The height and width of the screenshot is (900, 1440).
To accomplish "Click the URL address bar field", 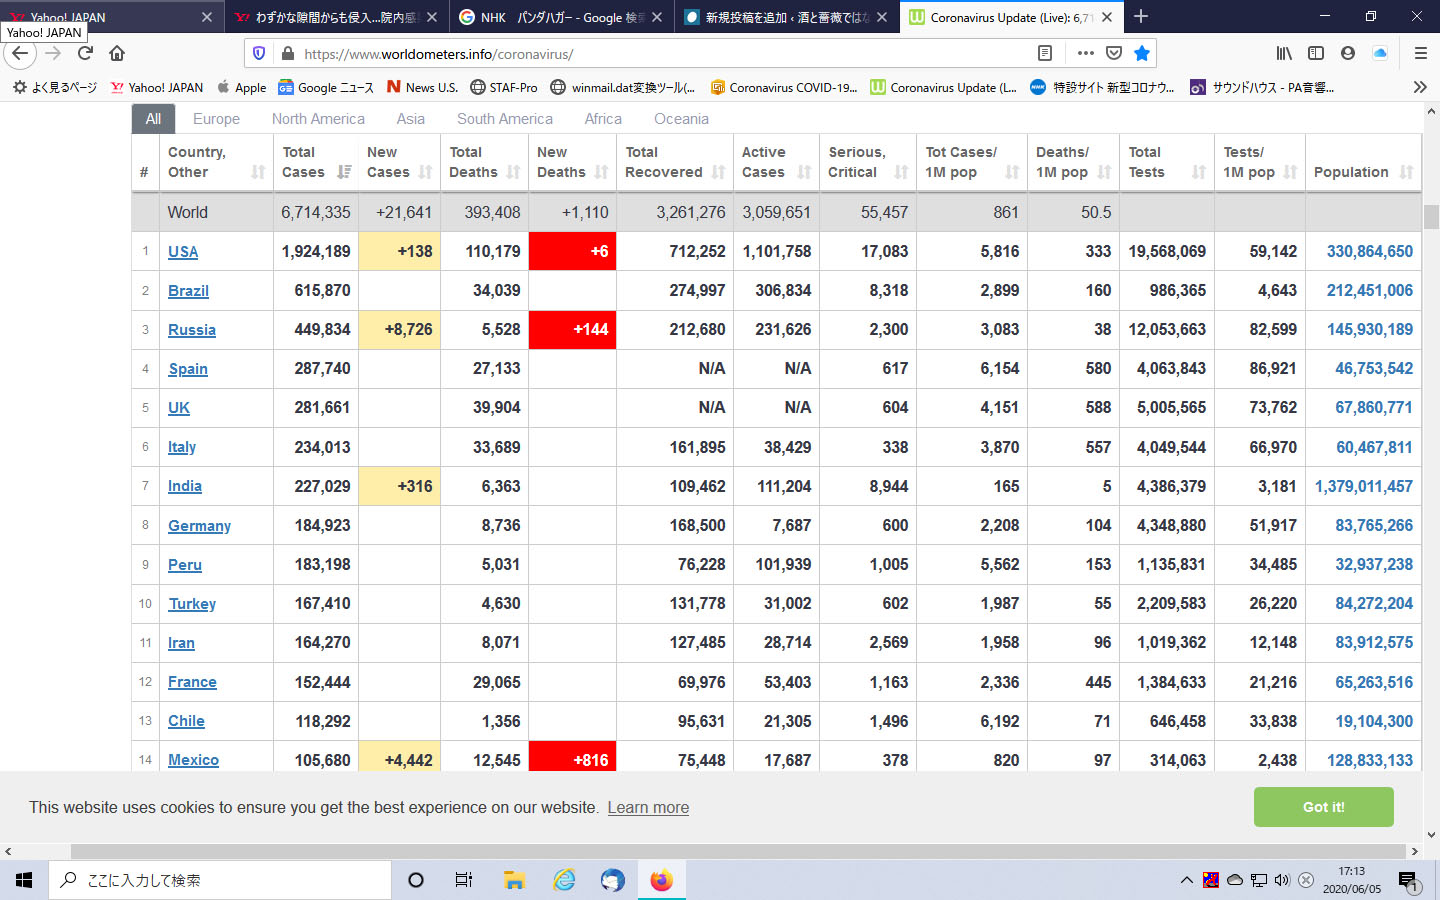I will pyautogui.click(x=650, y=54).
